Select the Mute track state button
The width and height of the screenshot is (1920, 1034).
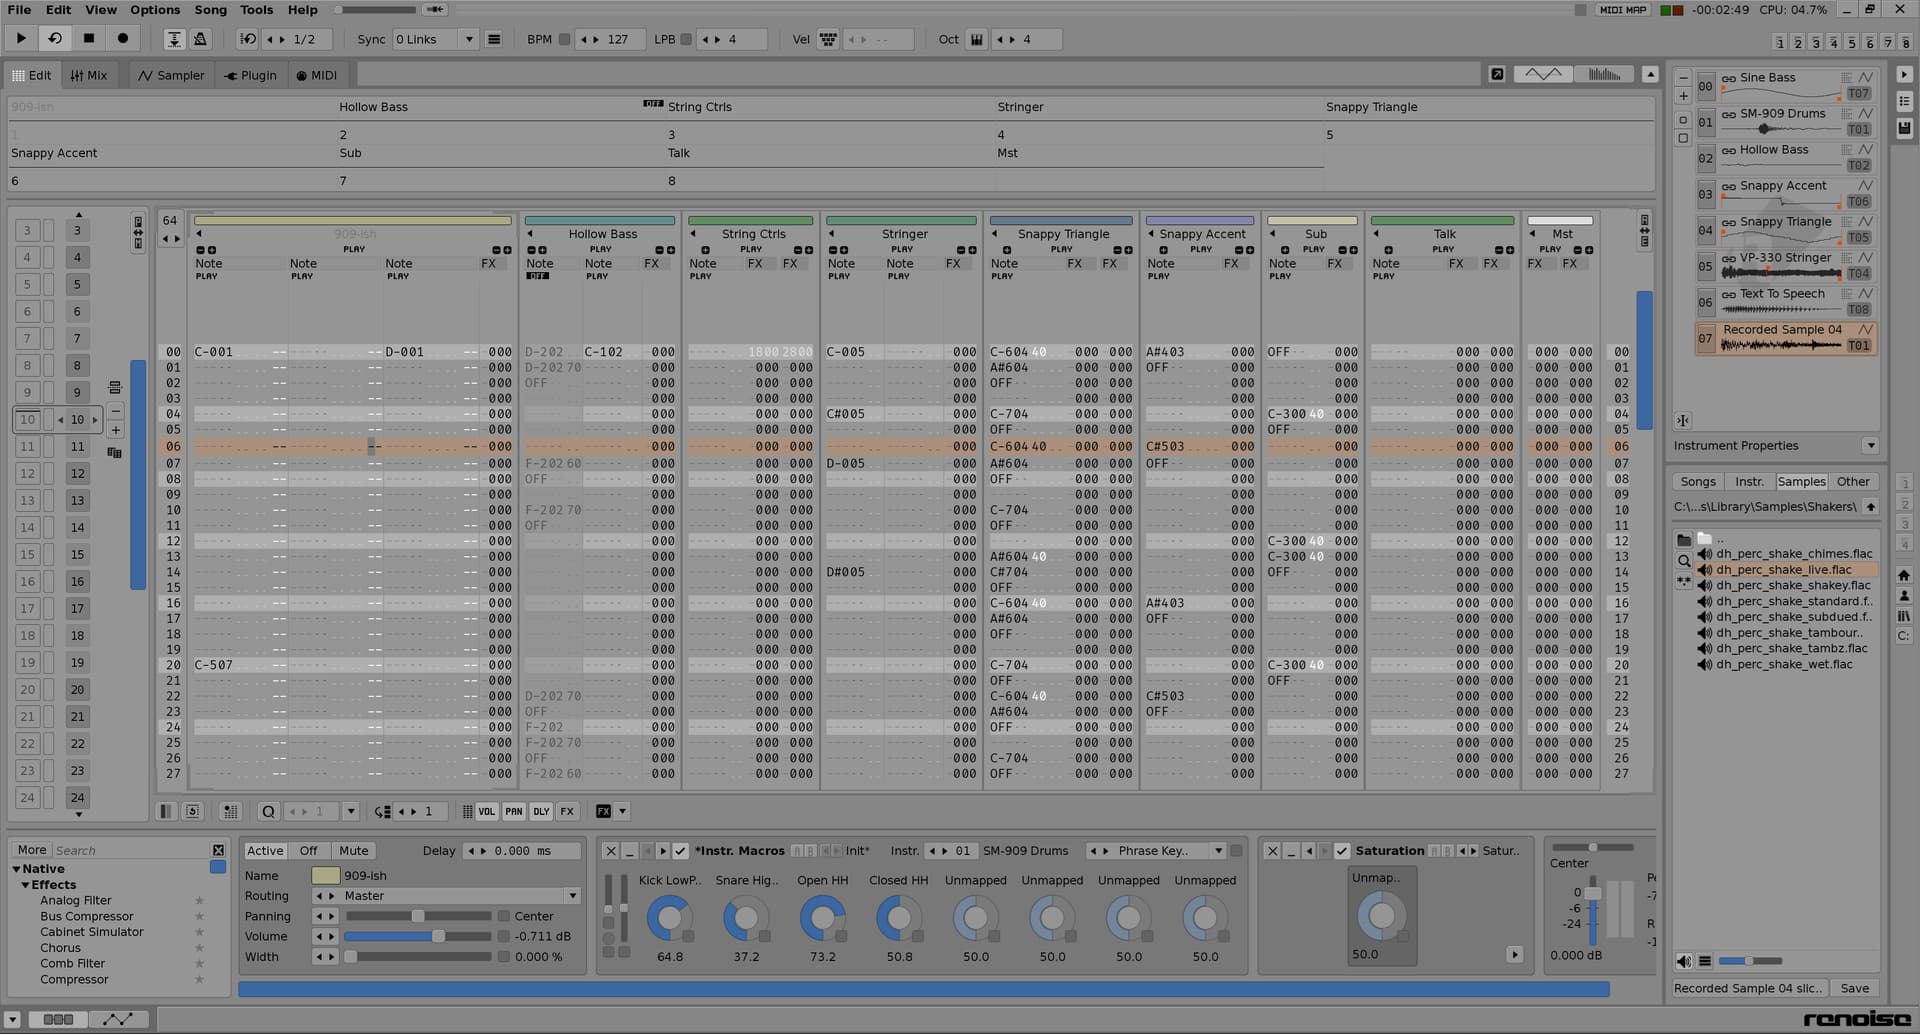(x=353, y=851)
